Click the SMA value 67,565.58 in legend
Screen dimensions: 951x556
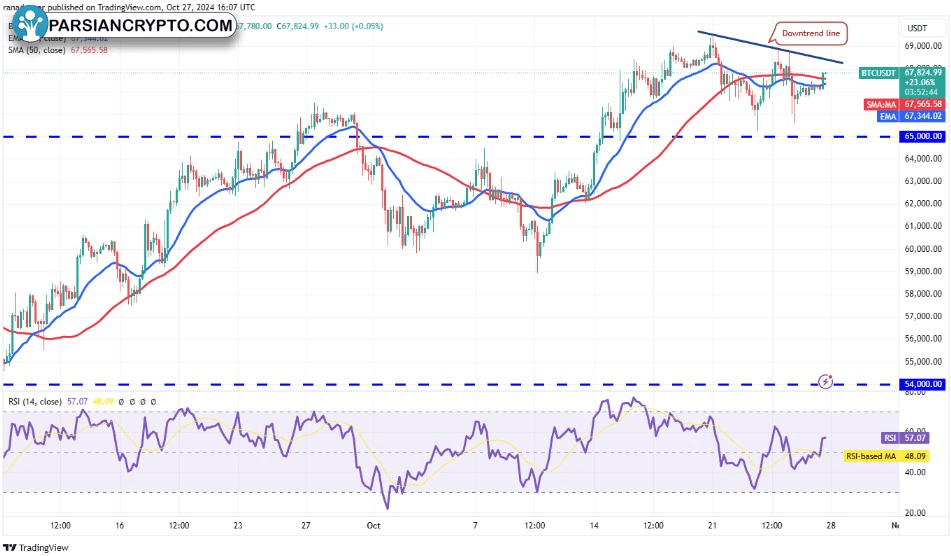coord(89,50)
